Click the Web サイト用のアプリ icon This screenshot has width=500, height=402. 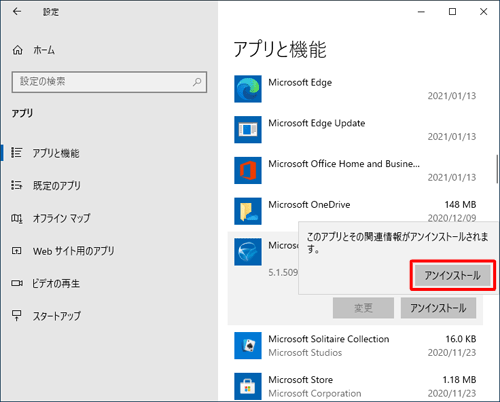tap(16, 251)
